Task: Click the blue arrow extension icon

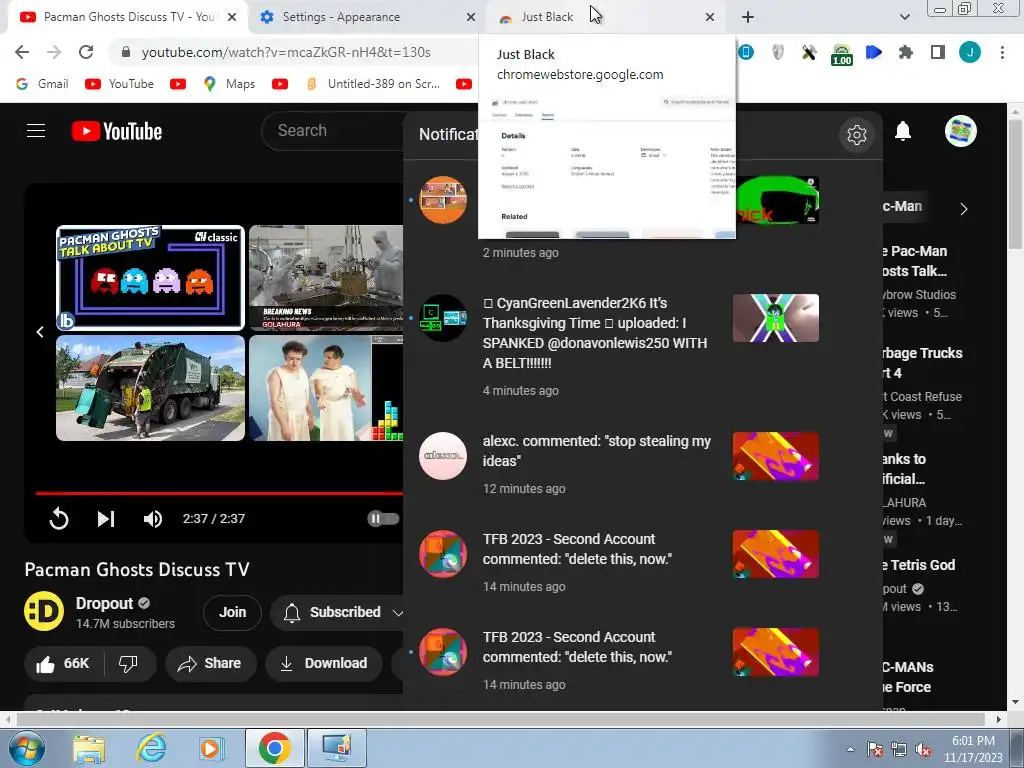Action: pos(873,52)
